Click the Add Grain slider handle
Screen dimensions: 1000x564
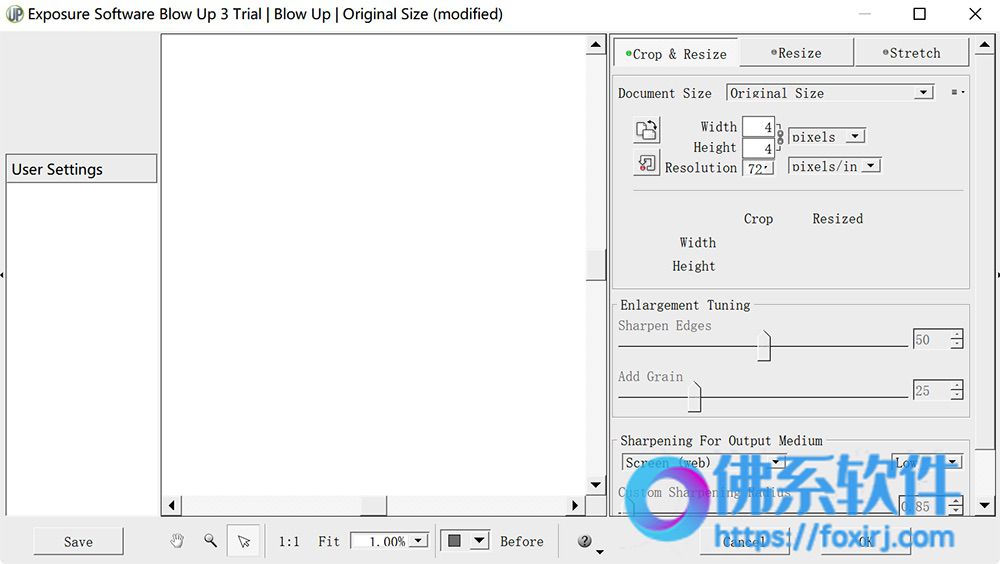(x=695, y=397)
